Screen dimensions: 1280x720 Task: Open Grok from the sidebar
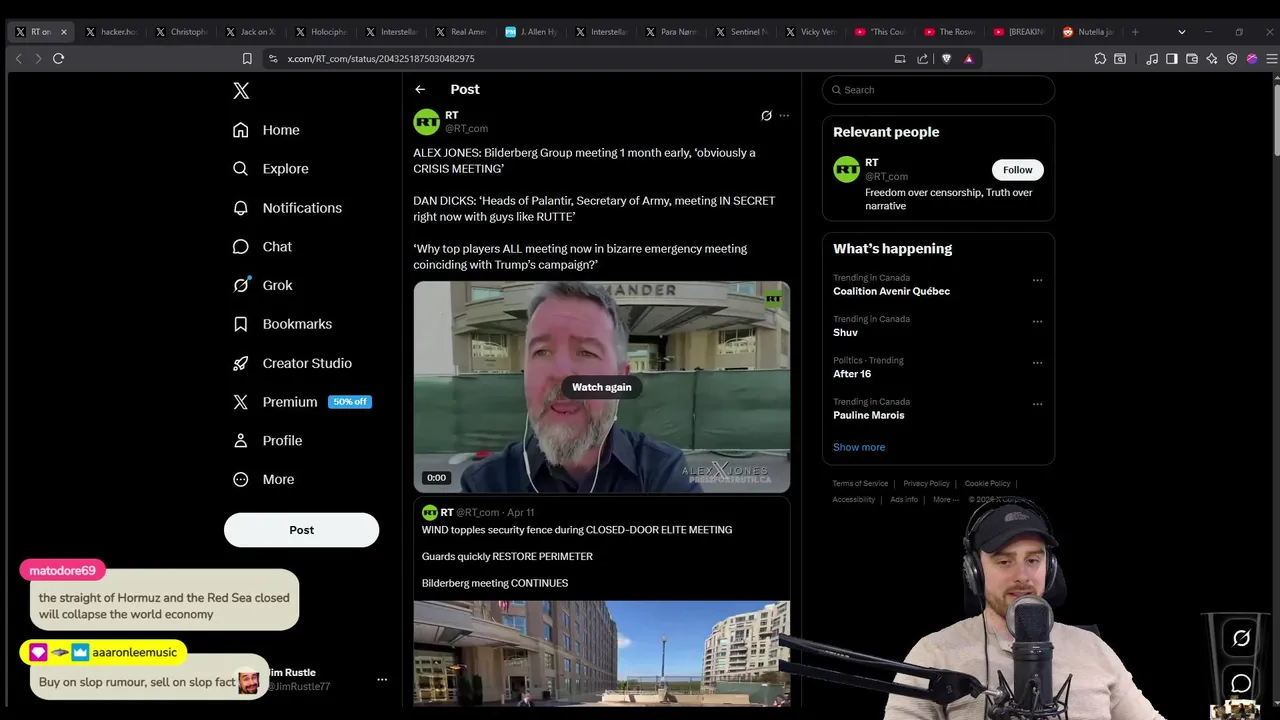pos(262,285)
